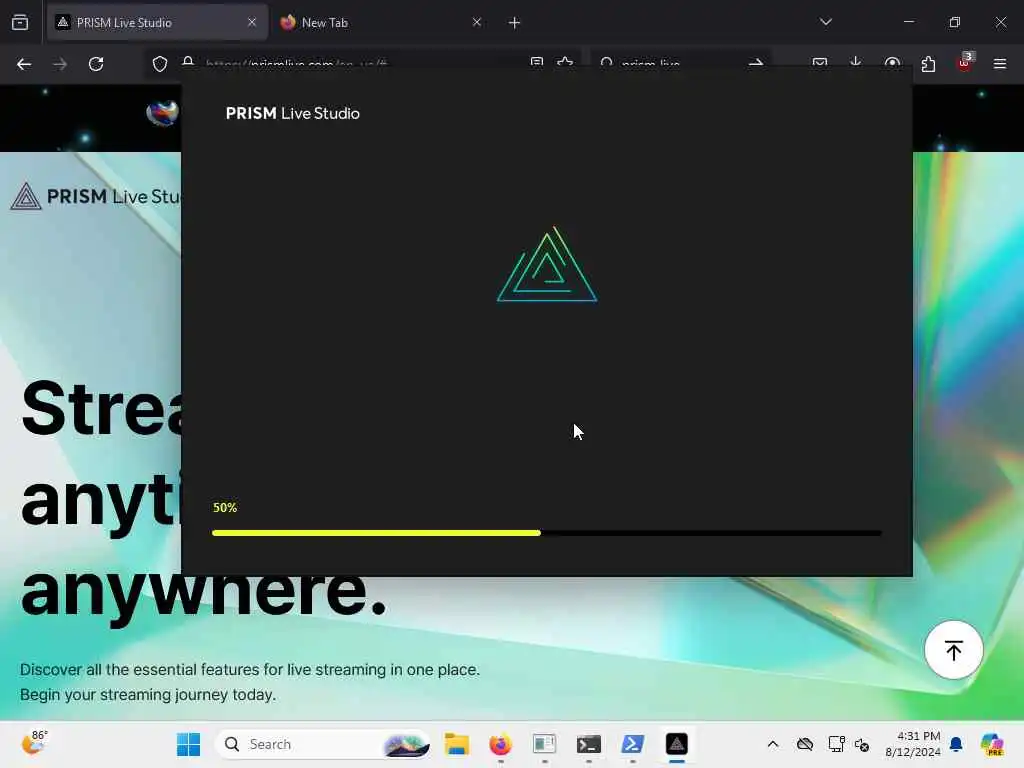Show hidden system tray icons
Viewport: 1024px width, 768px height.
coord(773,744)
